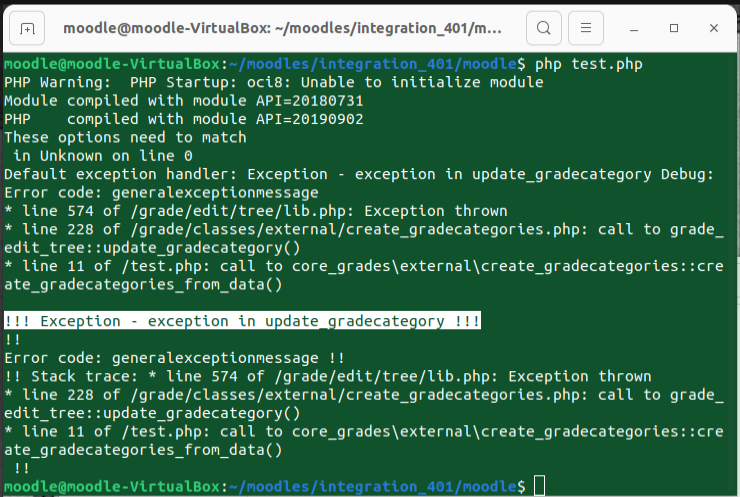Minimize the terminal window
The height and width of the screenshot is (497, 740).
coord(634,29)
